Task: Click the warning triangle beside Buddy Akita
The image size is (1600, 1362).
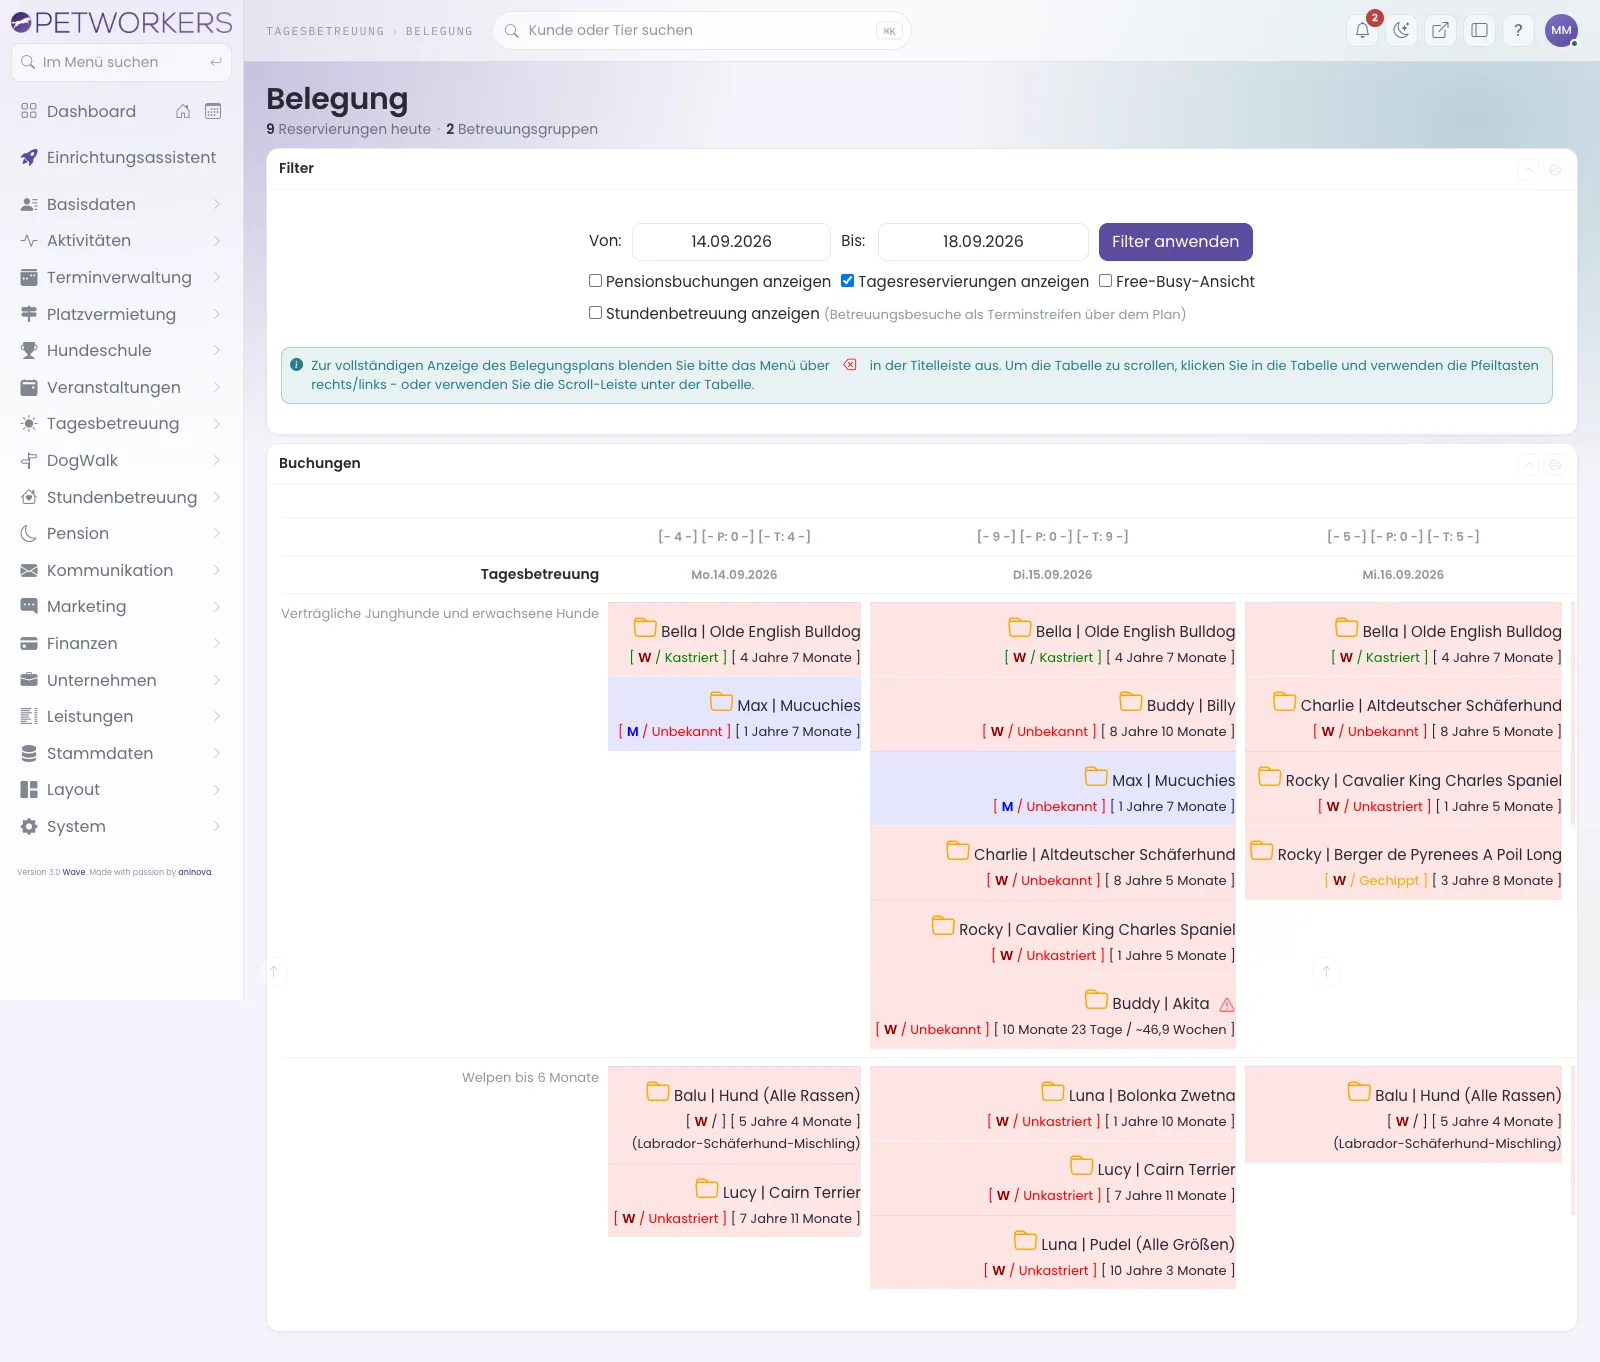Action: click(1227, 1005)
